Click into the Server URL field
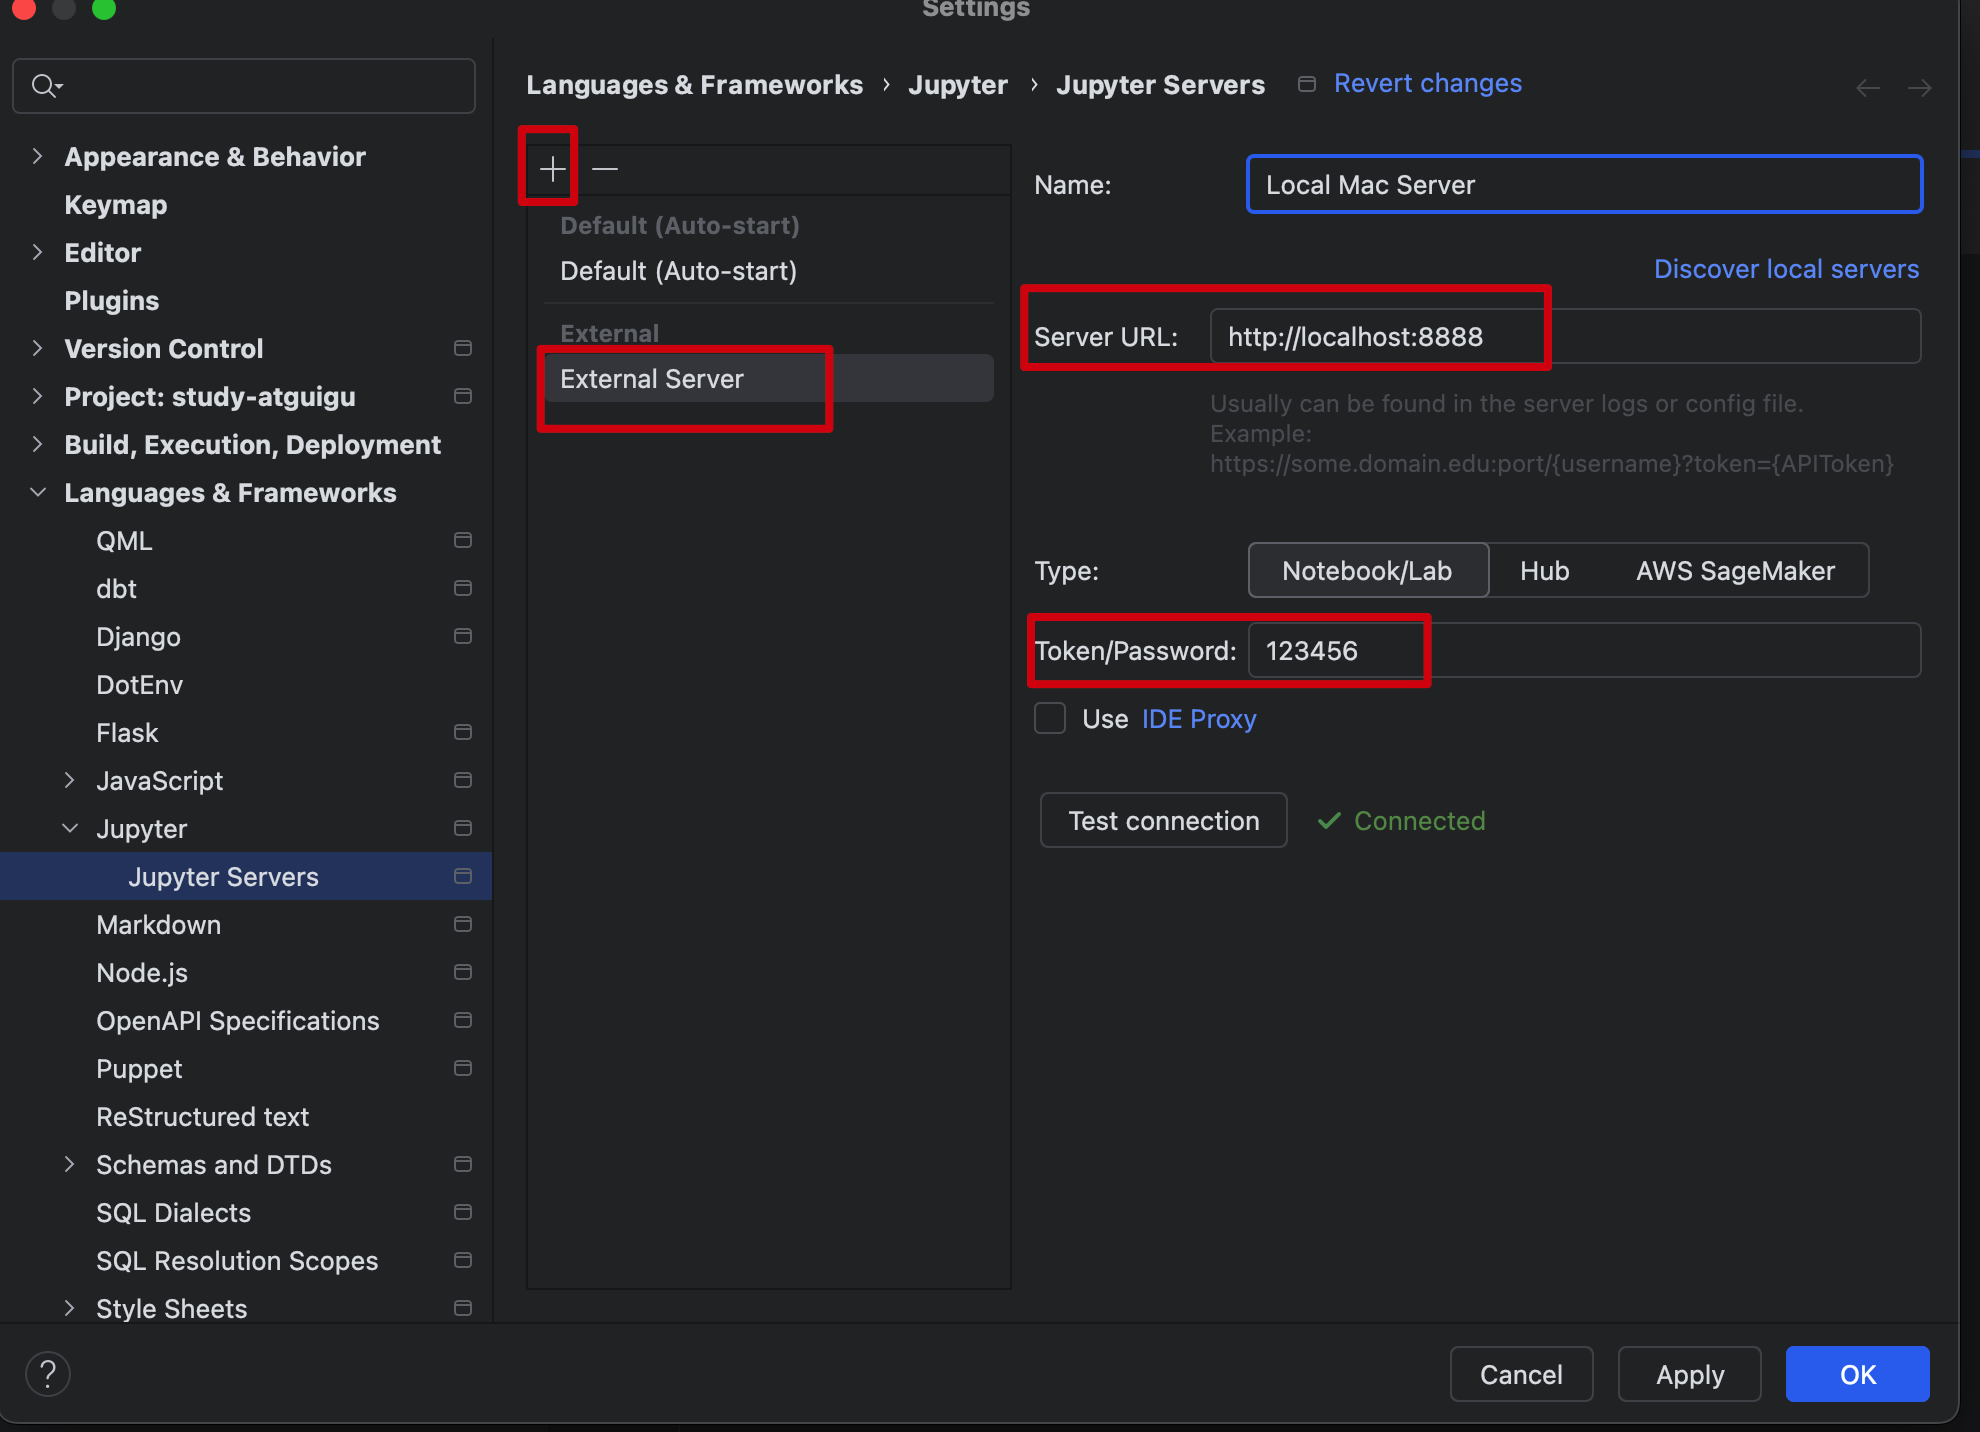The width and height of the screenshot is (1980, 1432). point(1564,336)
